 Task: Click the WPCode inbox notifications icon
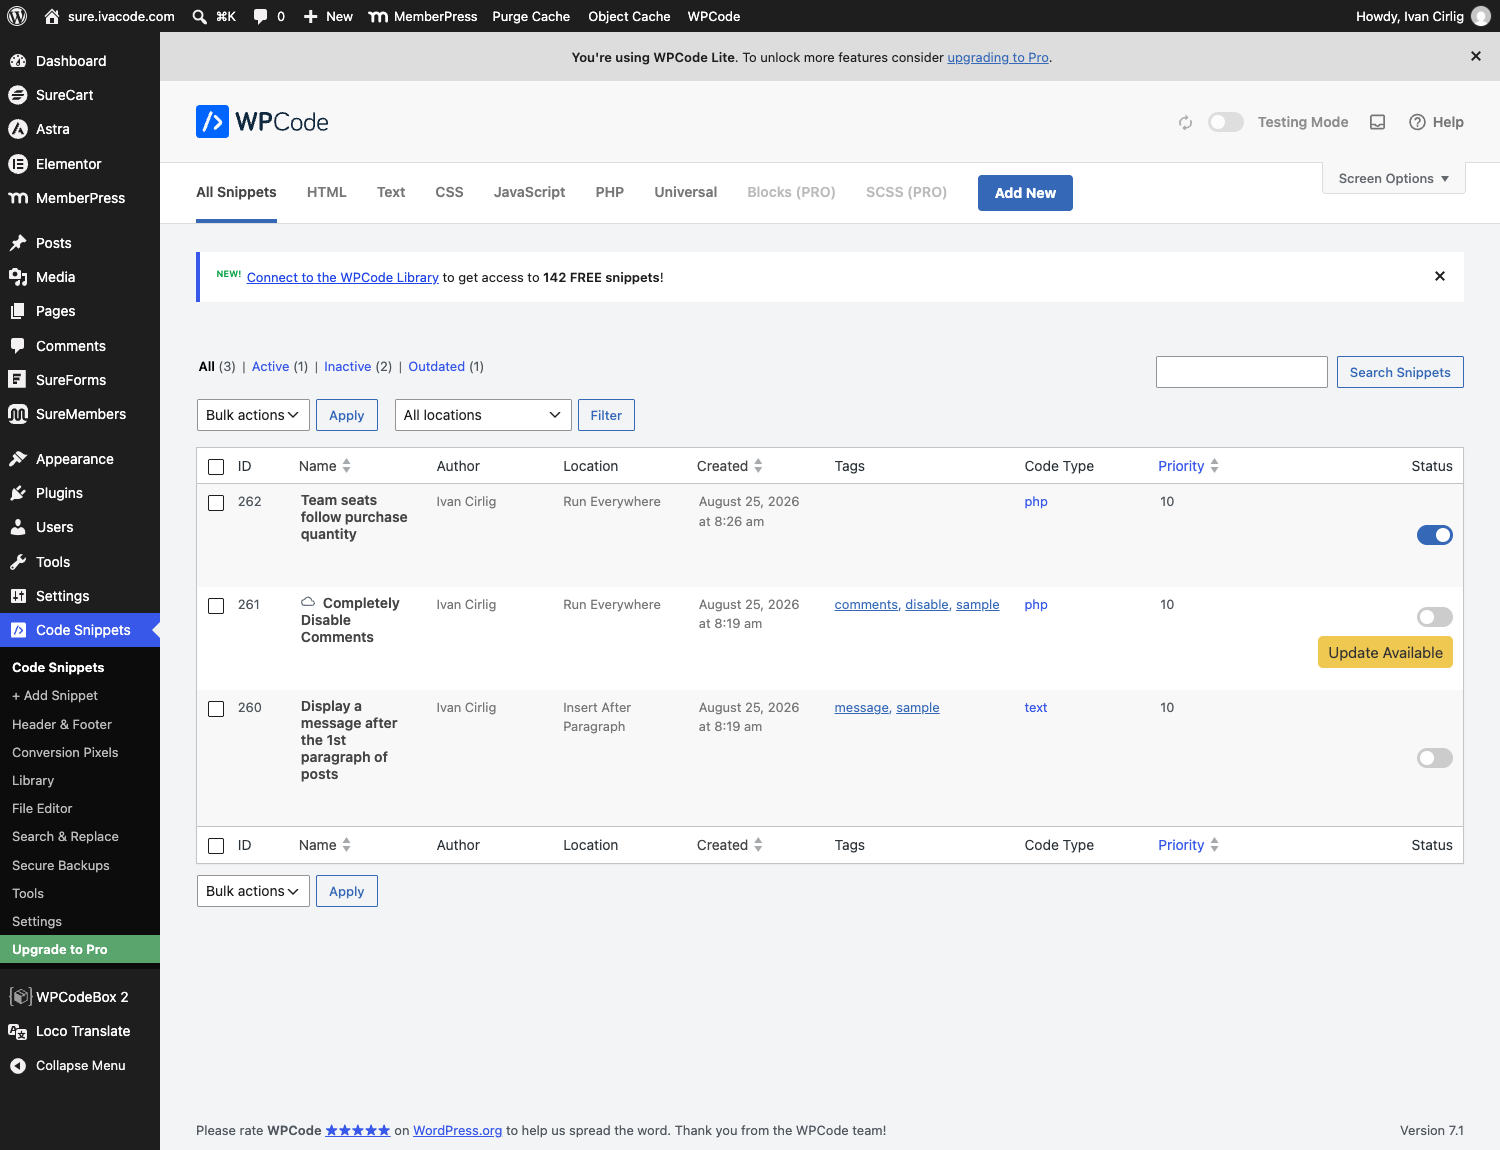1377,122
